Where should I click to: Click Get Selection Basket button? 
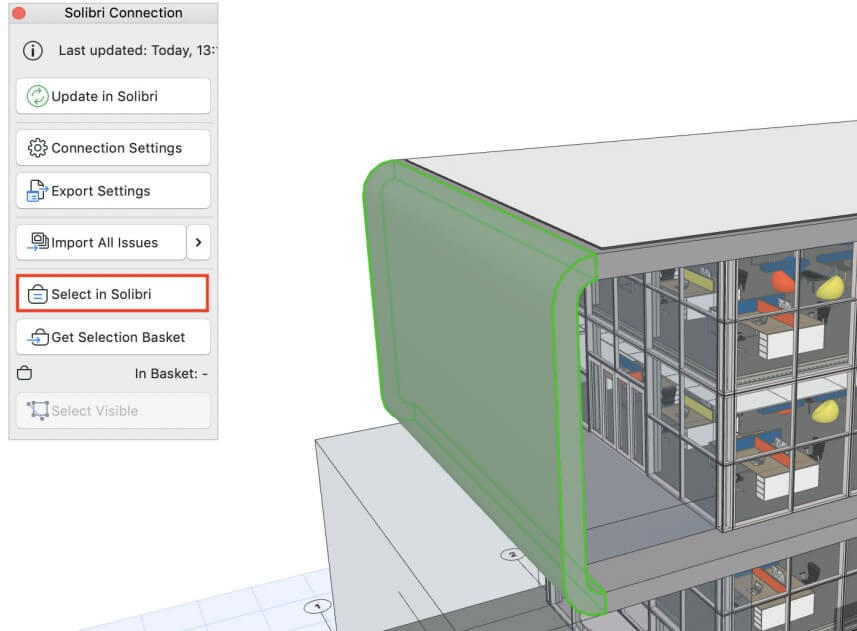click(113, 337)
